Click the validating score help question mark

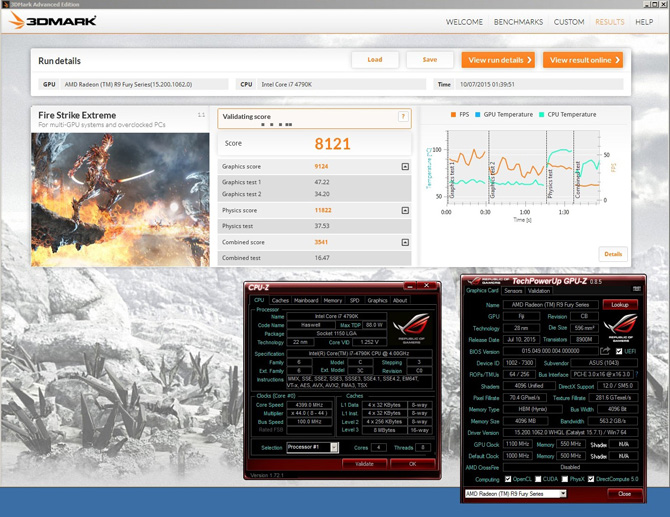coord(404,117)
